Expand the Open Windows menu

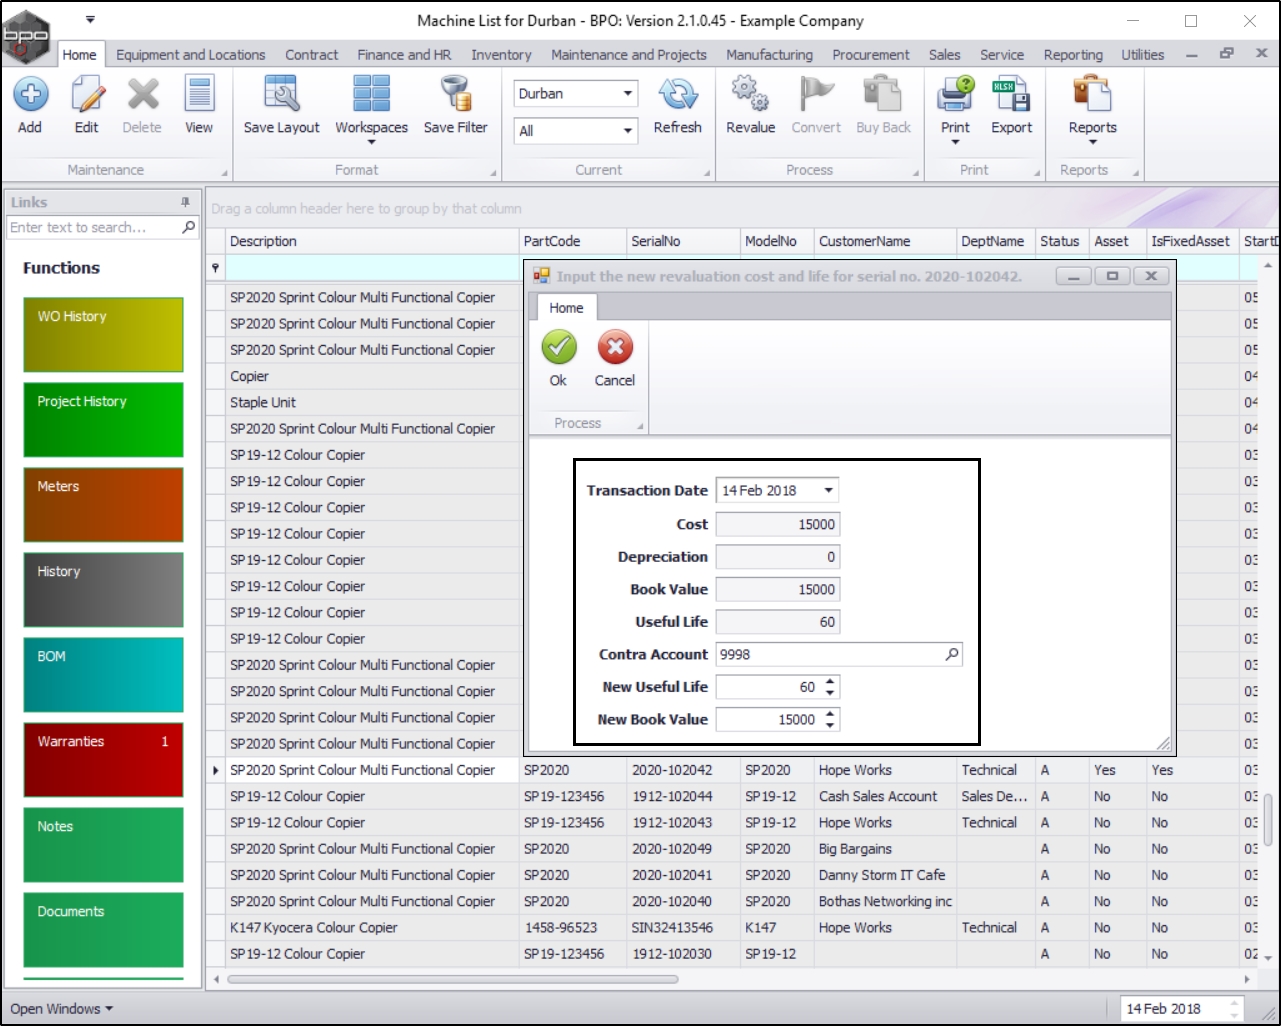pos(61,1009)
